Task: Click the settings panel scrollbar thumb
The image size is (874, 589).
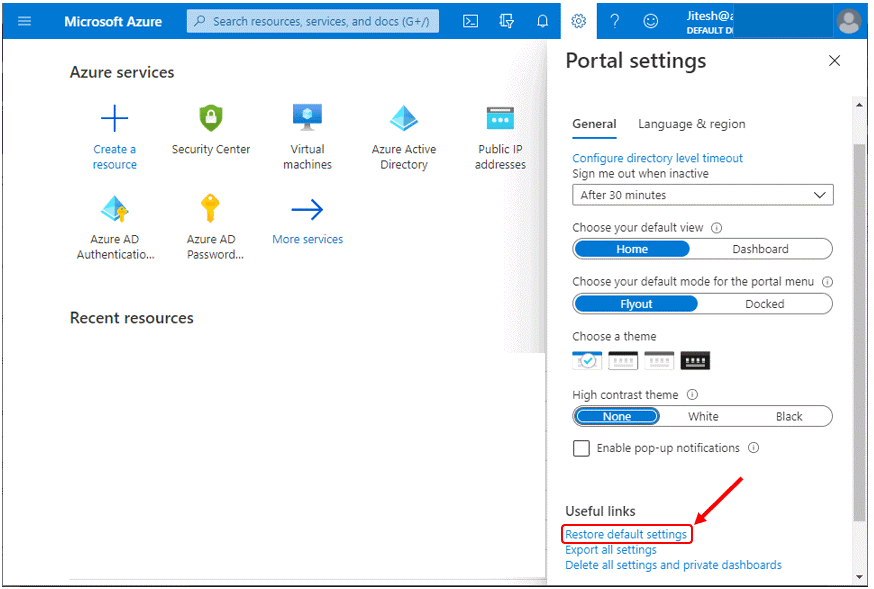Action: 859,332
